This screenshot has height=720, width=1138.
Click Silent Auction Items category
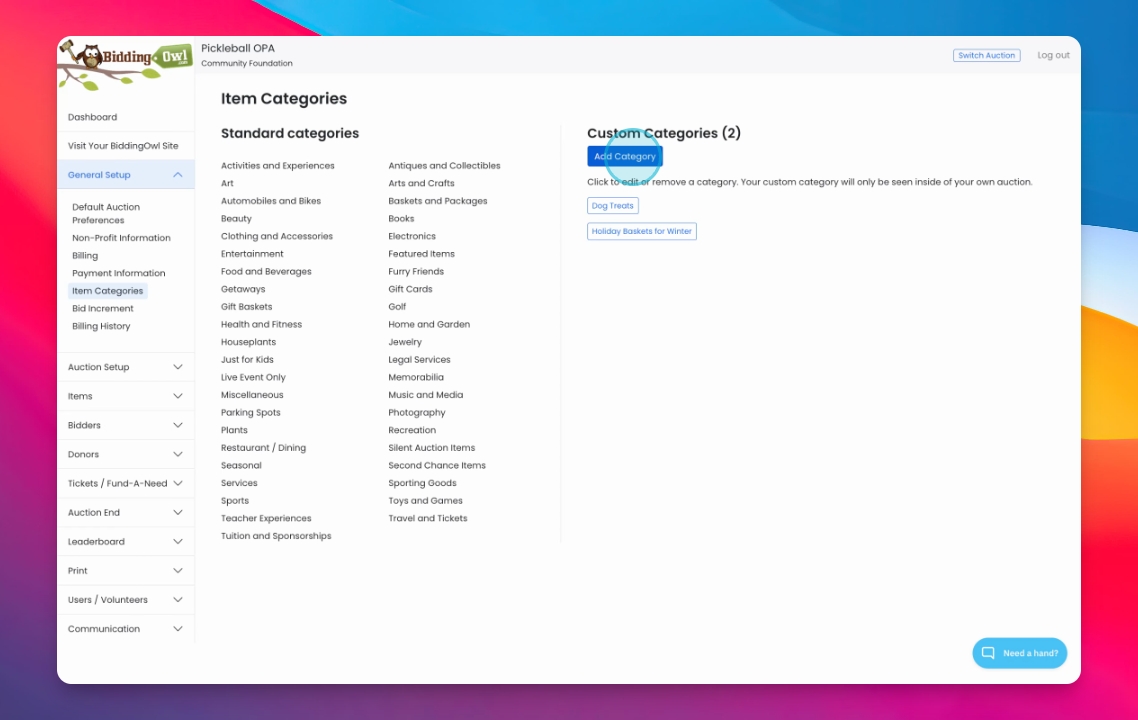[x=431, y=448]
